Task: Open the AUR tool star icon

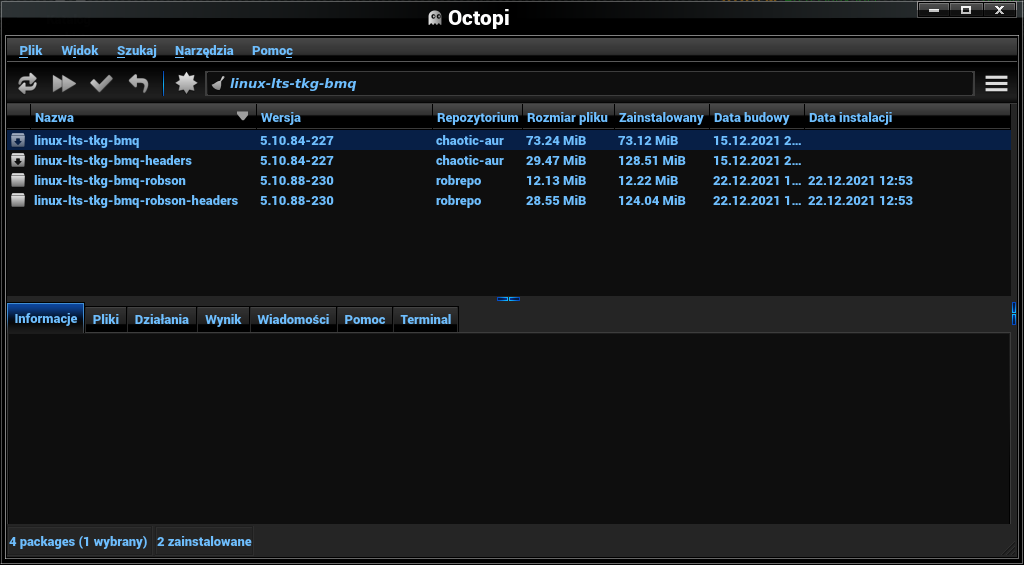Action: click(186, 83)
